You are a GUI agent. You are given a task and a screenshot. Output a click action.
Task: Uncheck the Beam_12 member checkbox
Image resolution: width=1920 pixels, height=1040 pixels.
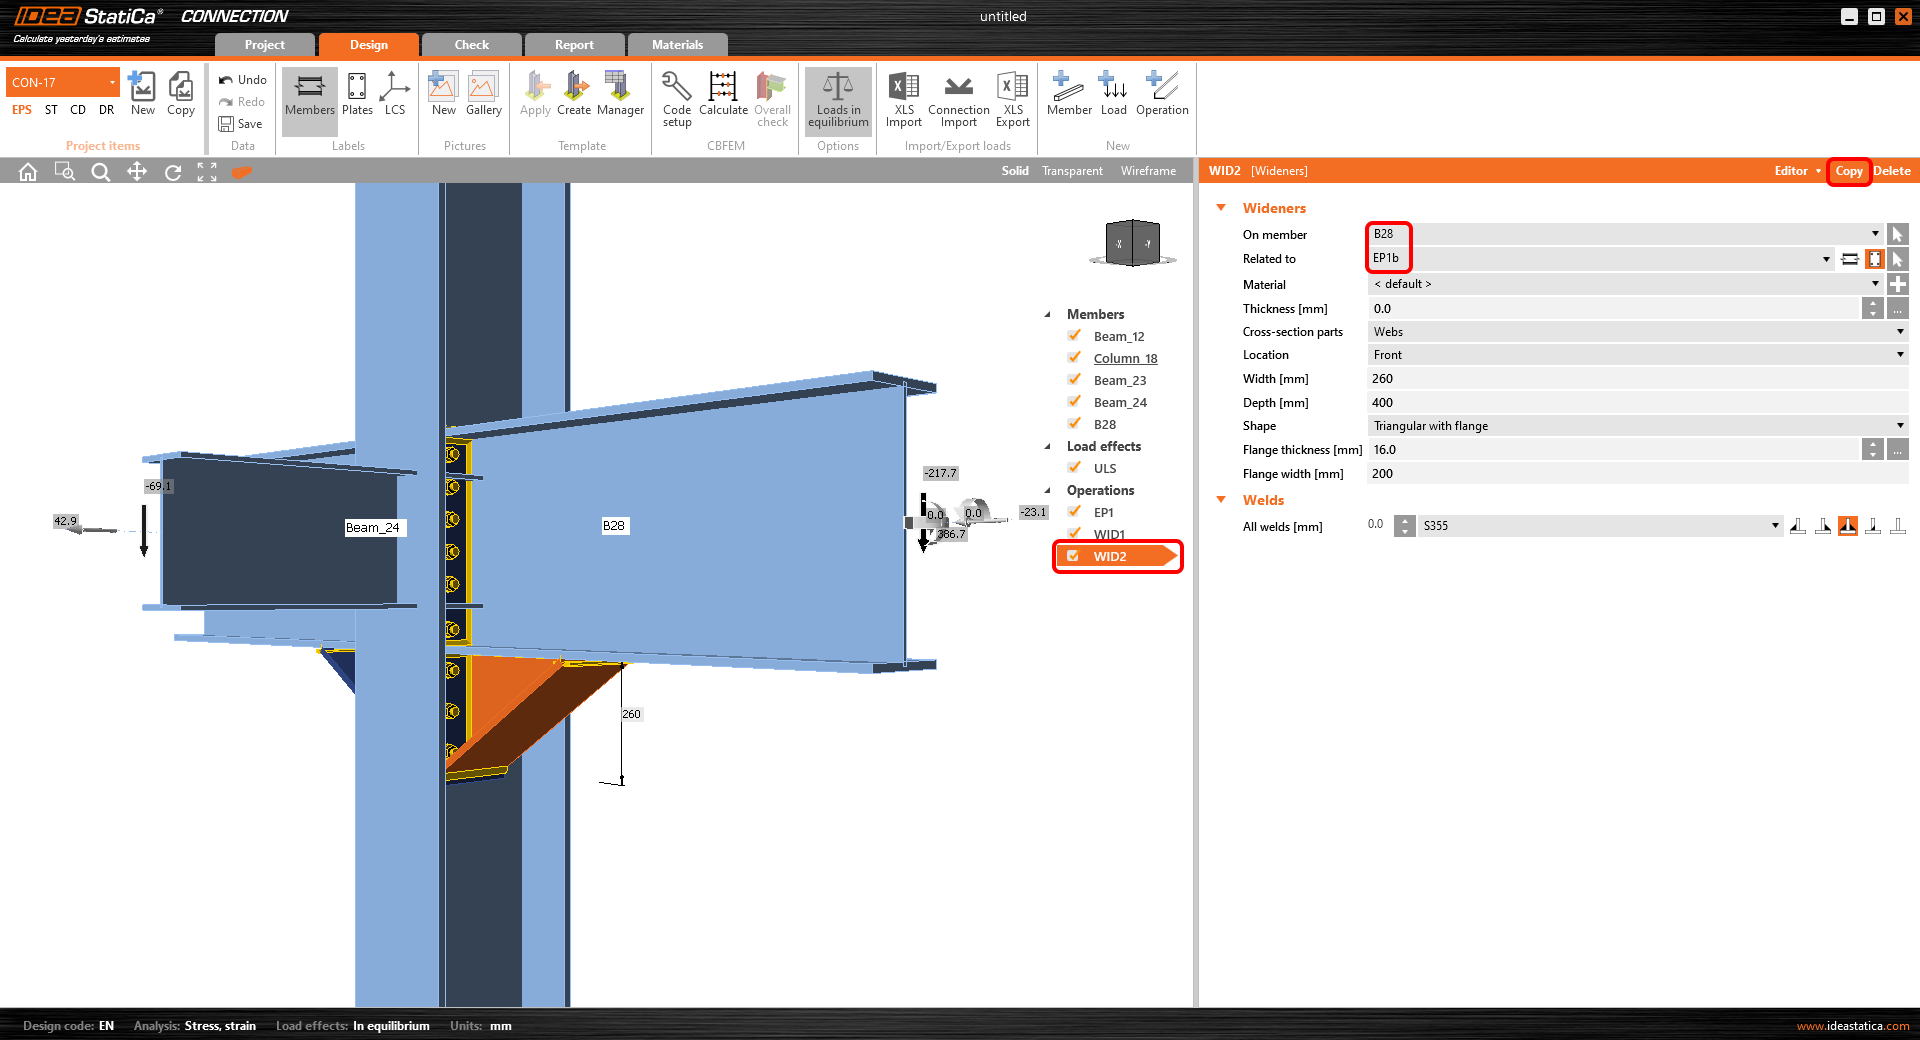[x=1075, y=336]
